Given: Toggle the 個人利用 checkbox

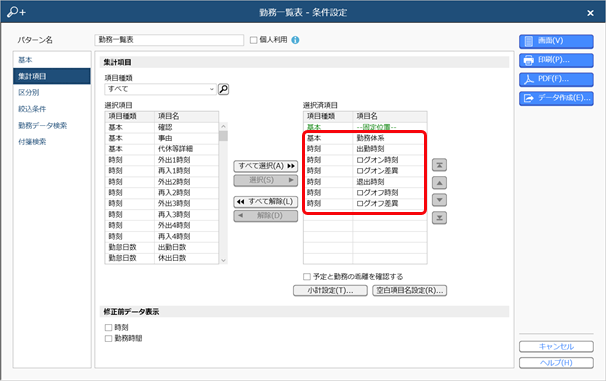Looking at the screenshot, I should click(x=254, y=40).
